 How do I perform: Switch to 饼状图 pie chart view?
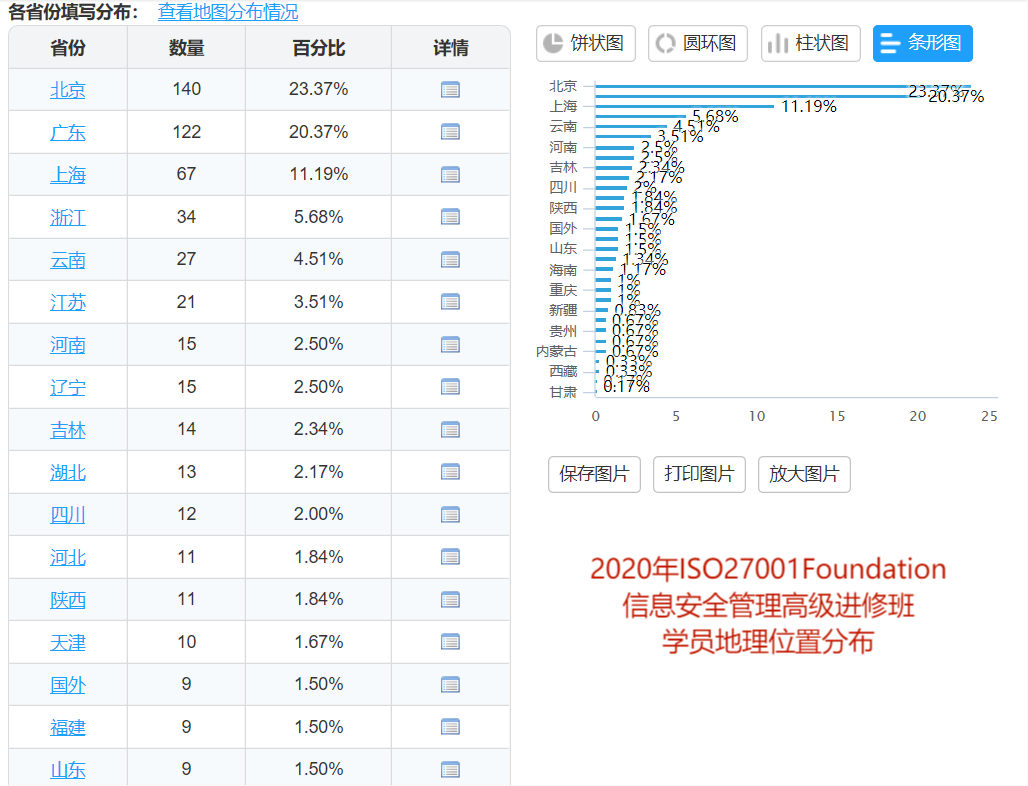[x=586, y=44]
